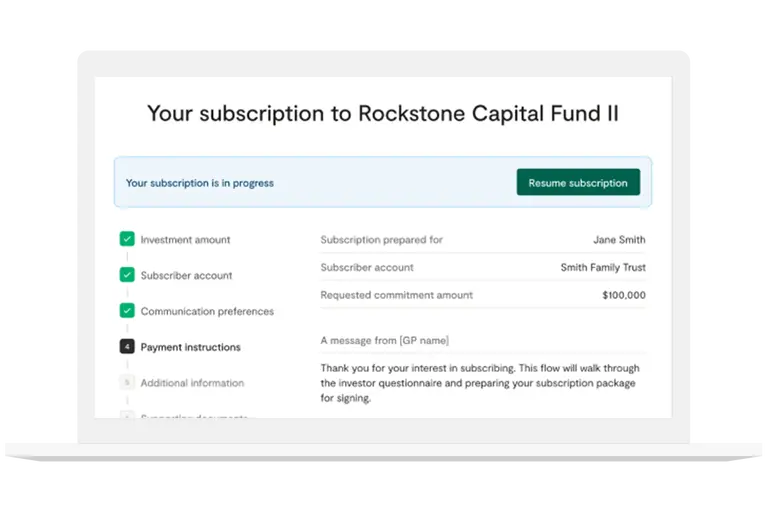Select the green Communication preferences checkmark icon
Image resolution: width=768 pixels, height=512 pixels.
pyautogui.click(x=127, y=311)
